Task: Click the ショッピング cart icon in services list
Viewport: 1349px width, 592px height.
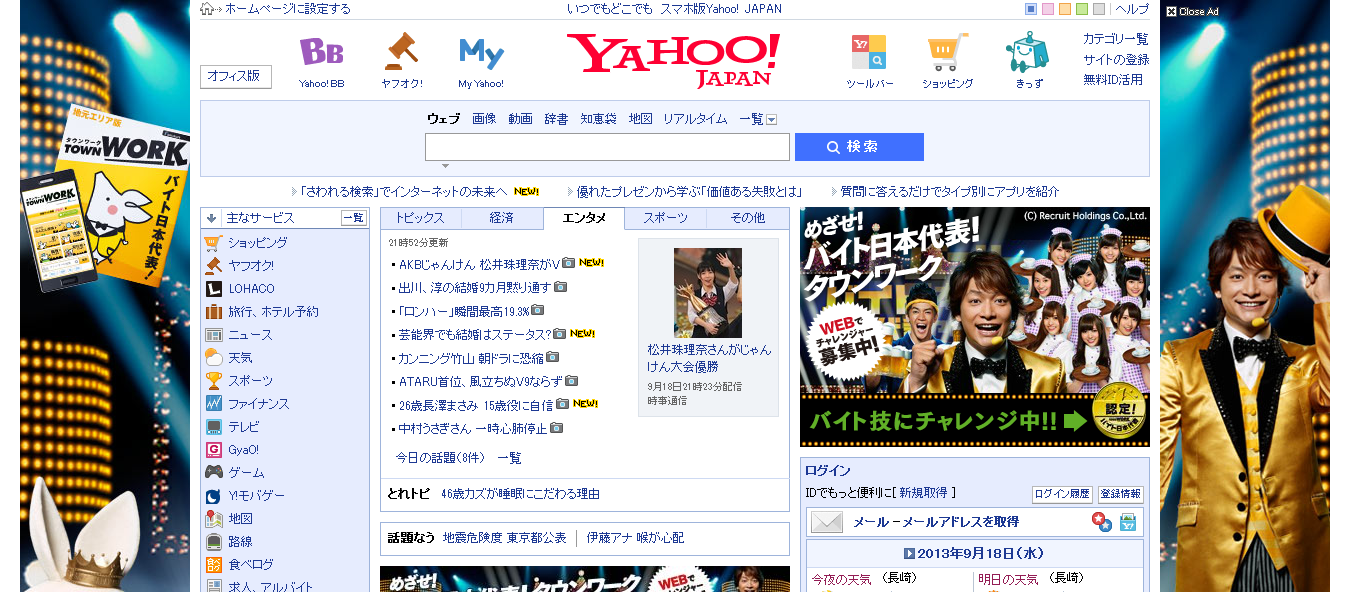Action: point(213,243)
